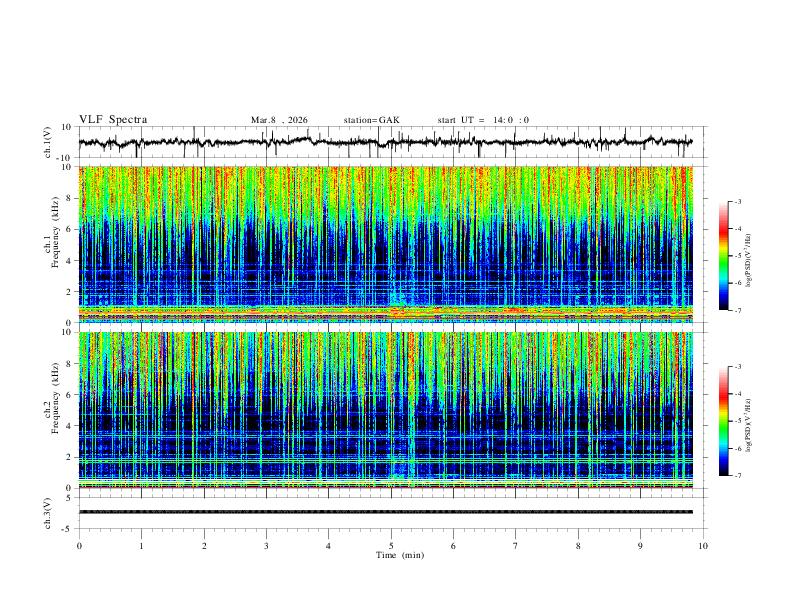This screenshot has width=792, height=612.
Task: Click the ch.1 color bar -5 label
Action: click(x=737, y=256)
